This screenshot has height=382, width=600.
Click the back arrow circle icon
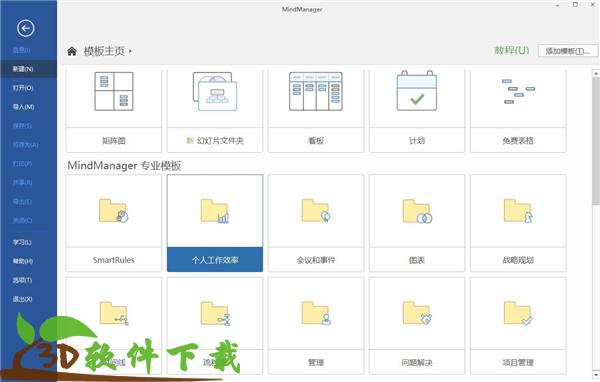tap(26, 28)
